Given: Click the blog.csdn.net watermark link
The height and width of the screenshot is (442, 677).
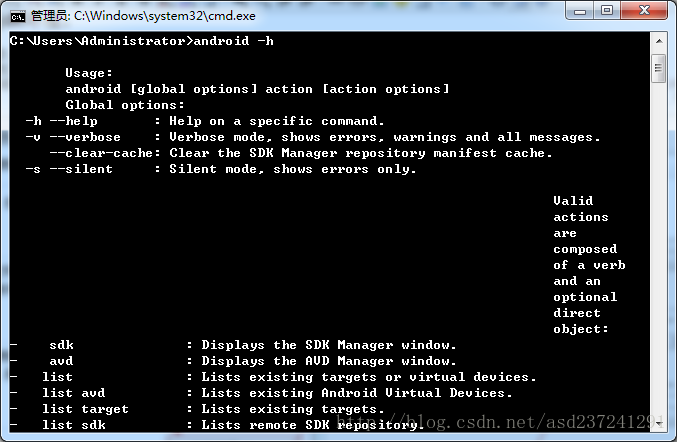Looking at the screenshot, I should 500,422.
